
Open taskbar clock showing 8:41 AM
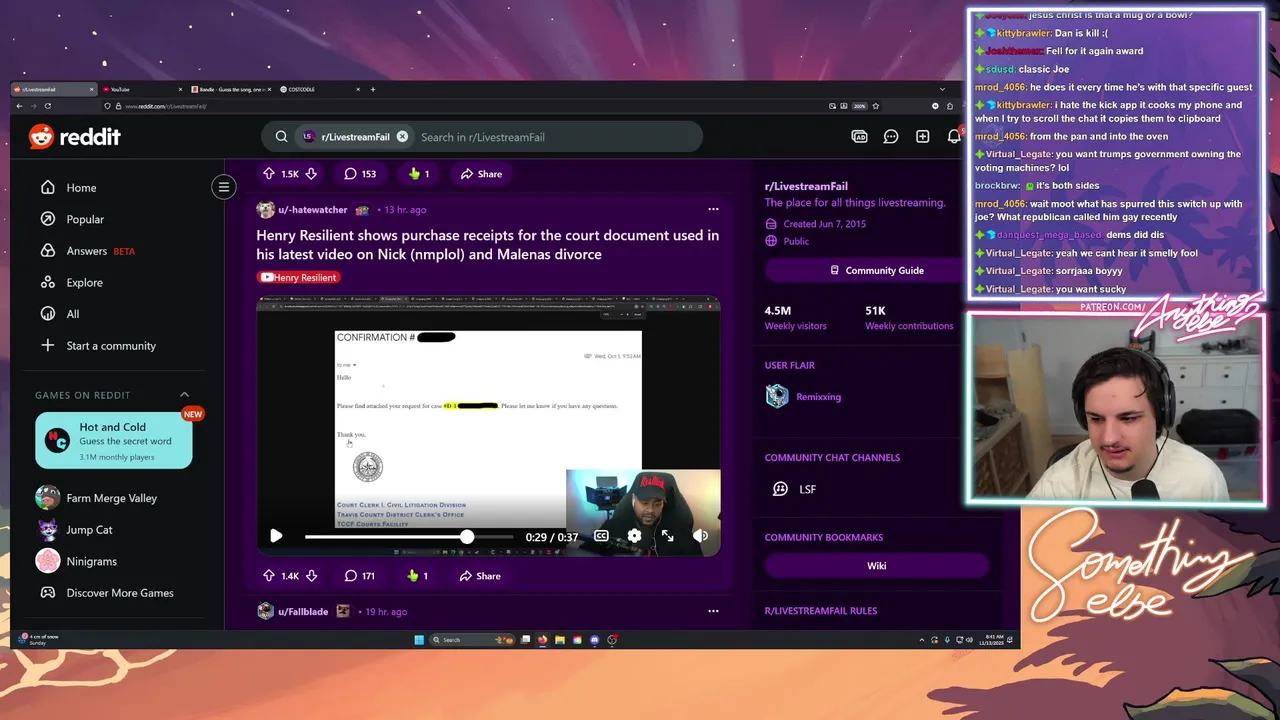[x=990, y=640]
